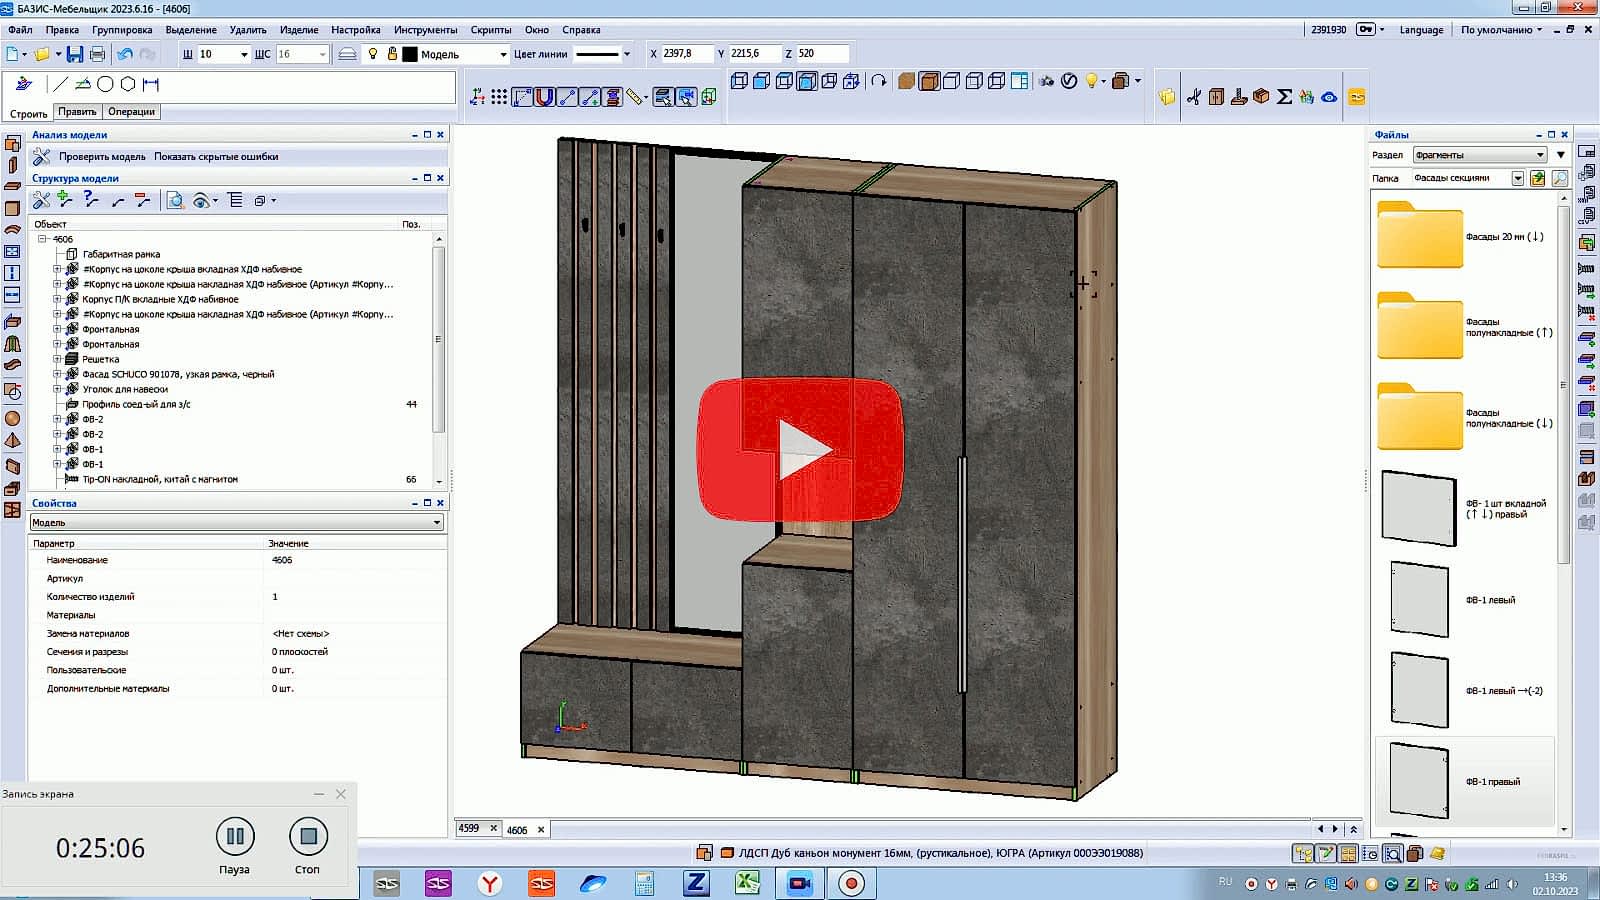1600x900 pixels.
Task: Open the cabinet wardrobe icon
Action: coord(1216,97)
